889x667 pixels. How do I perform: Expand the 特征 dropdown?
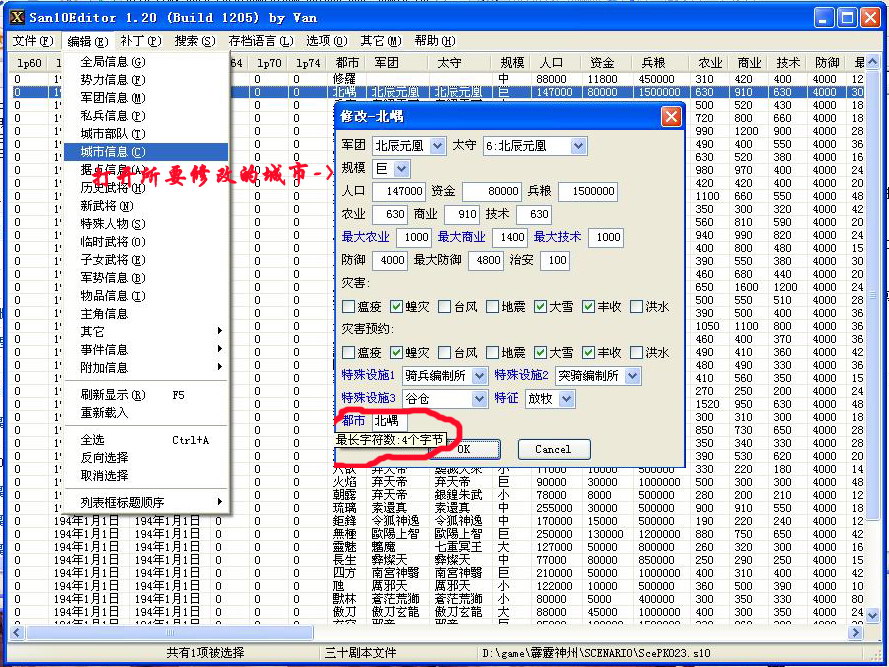(566, 398)
